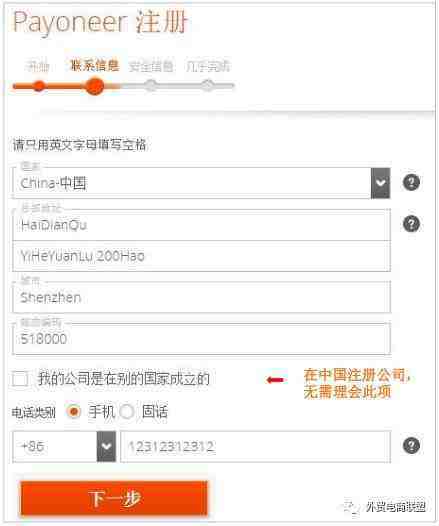439x526 pixels.
Task: Check the company founded in another country box
Action: click(x=20, y=379)
